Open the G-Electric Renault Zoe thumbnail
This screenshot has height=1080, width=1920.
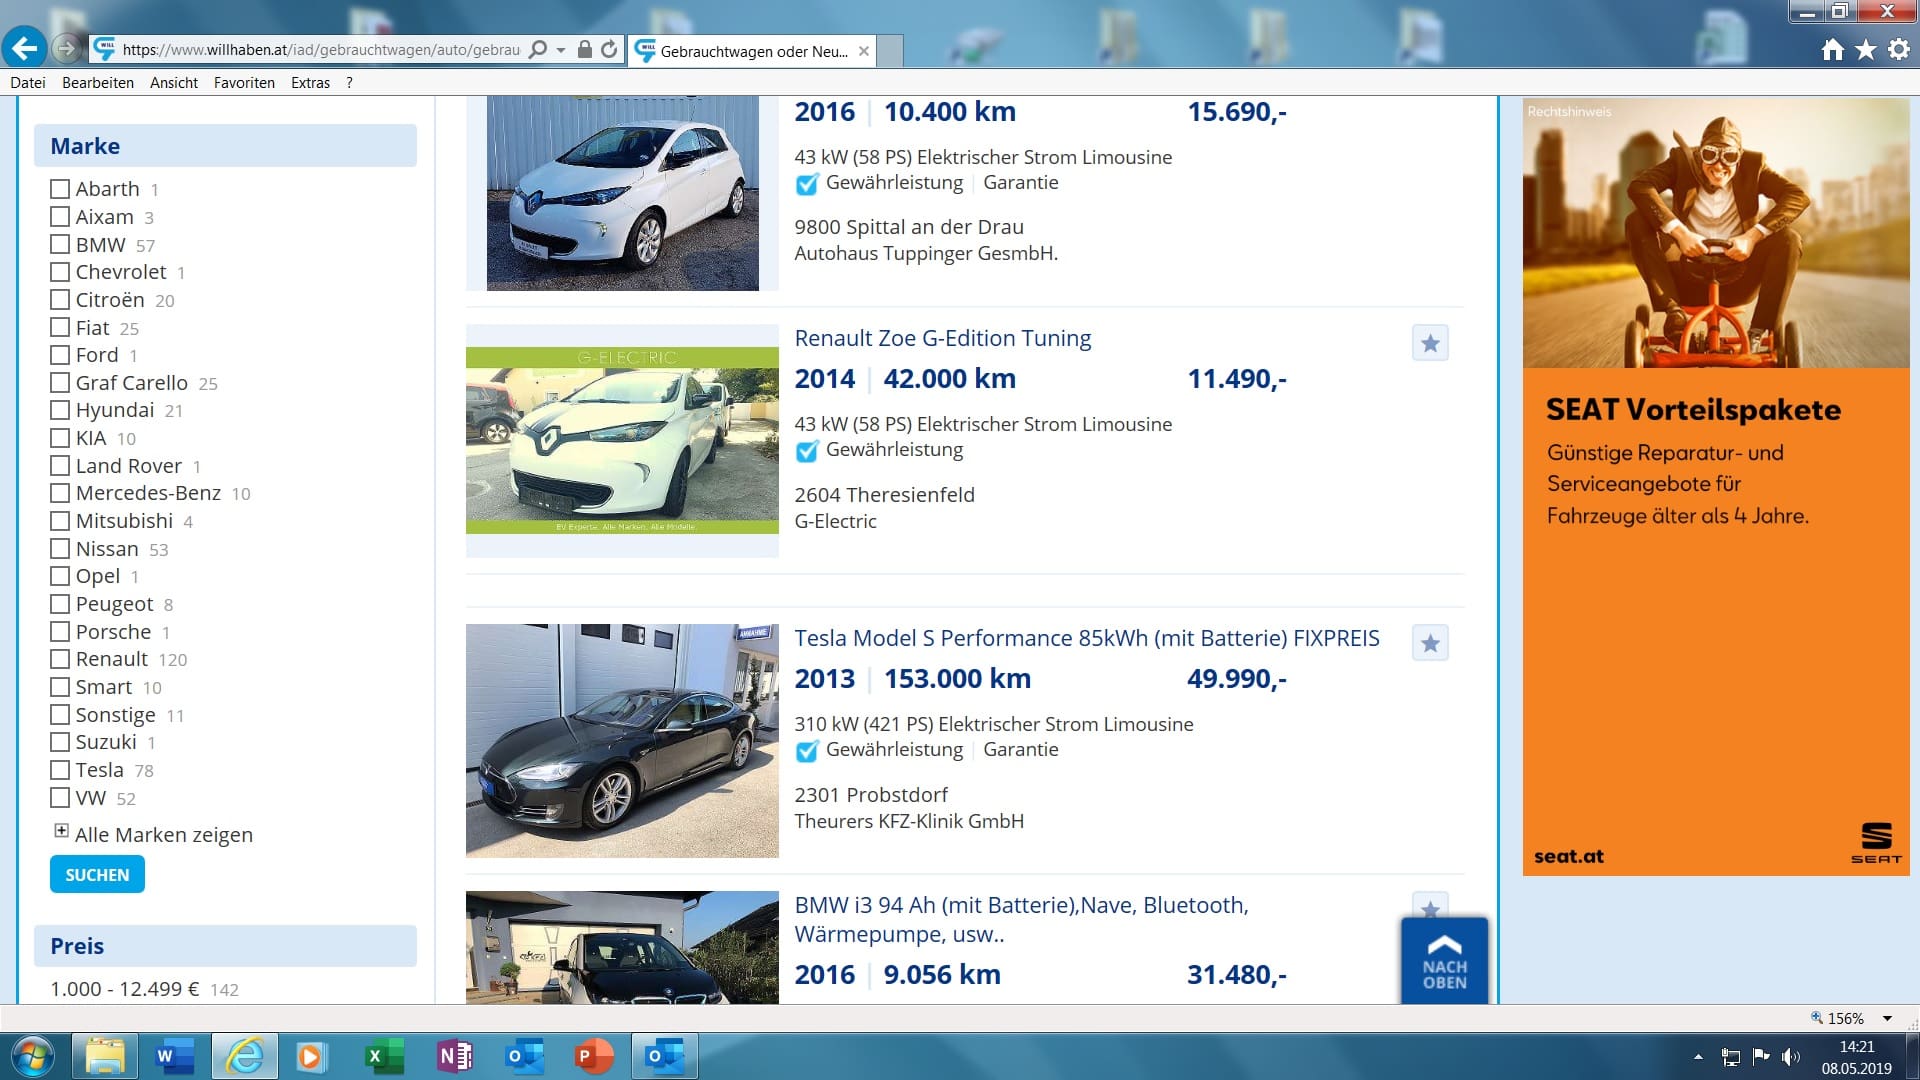(622, 440)
